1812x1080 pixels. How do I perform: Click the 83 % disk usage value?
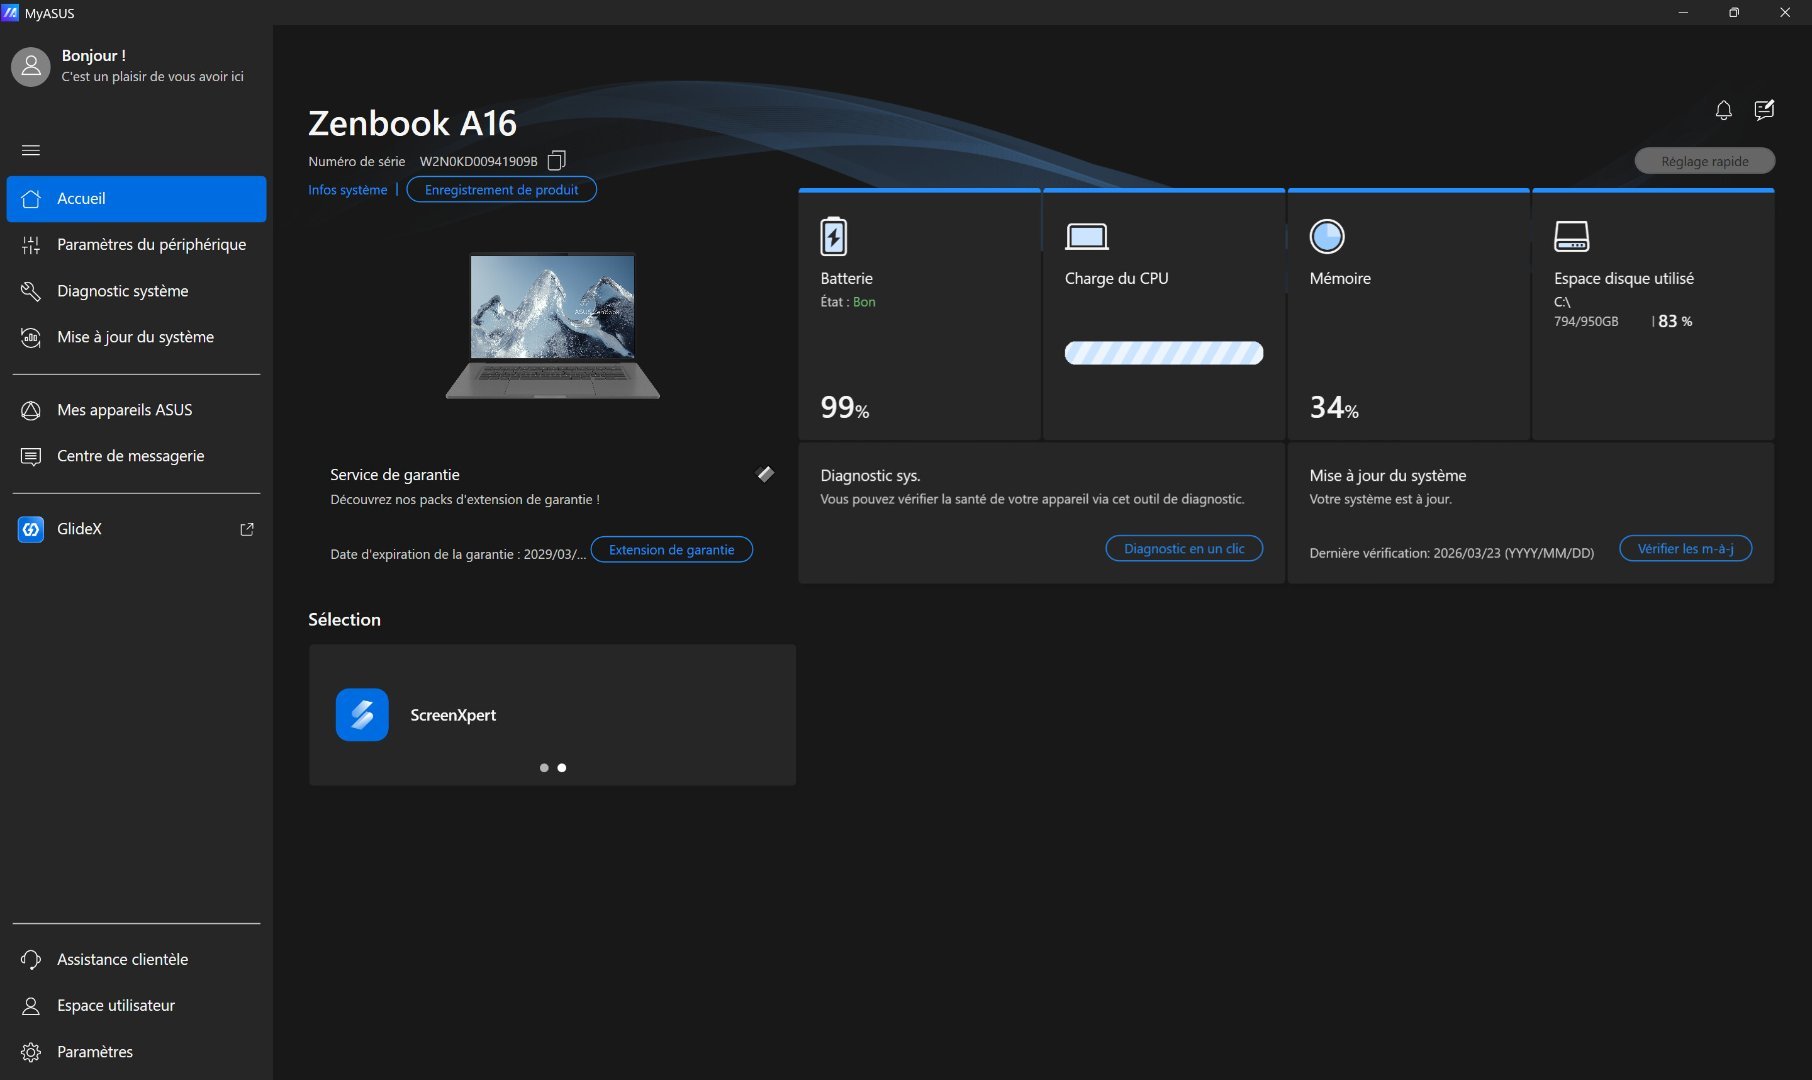(x=1675, y=321)
